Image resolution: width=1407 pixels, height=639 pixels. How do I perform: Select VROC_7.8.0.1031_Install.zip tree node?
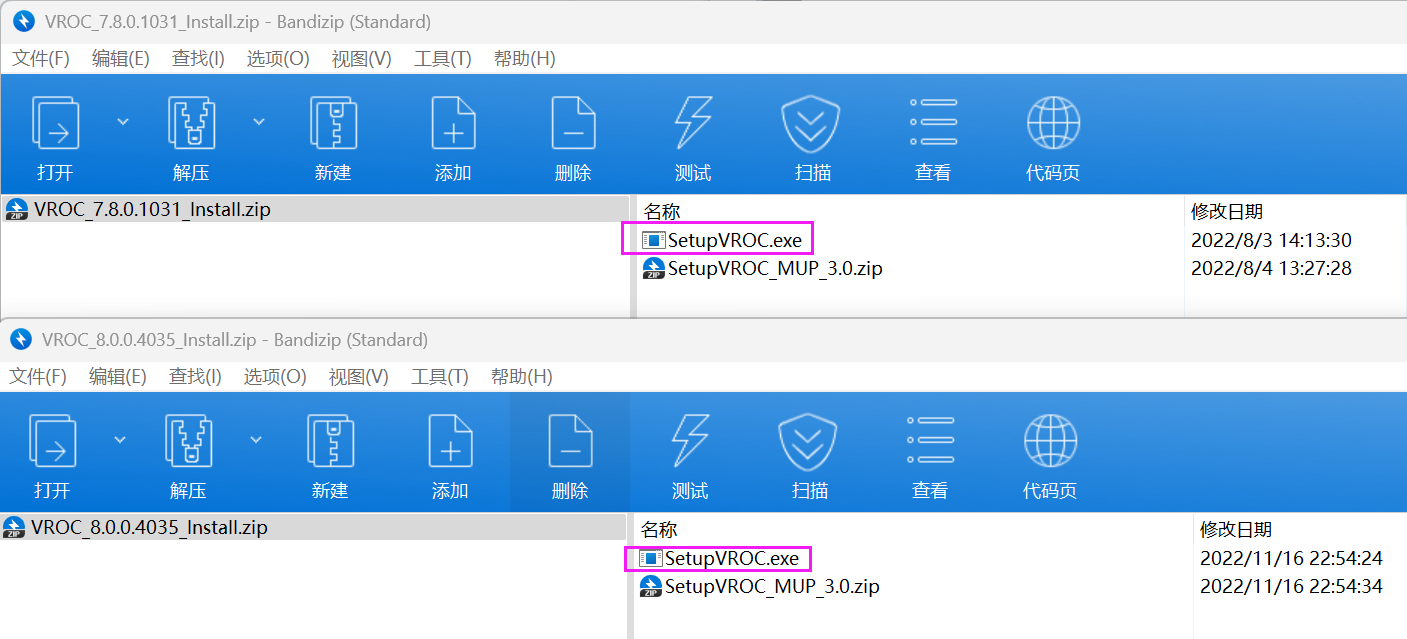tap(152, 209)
